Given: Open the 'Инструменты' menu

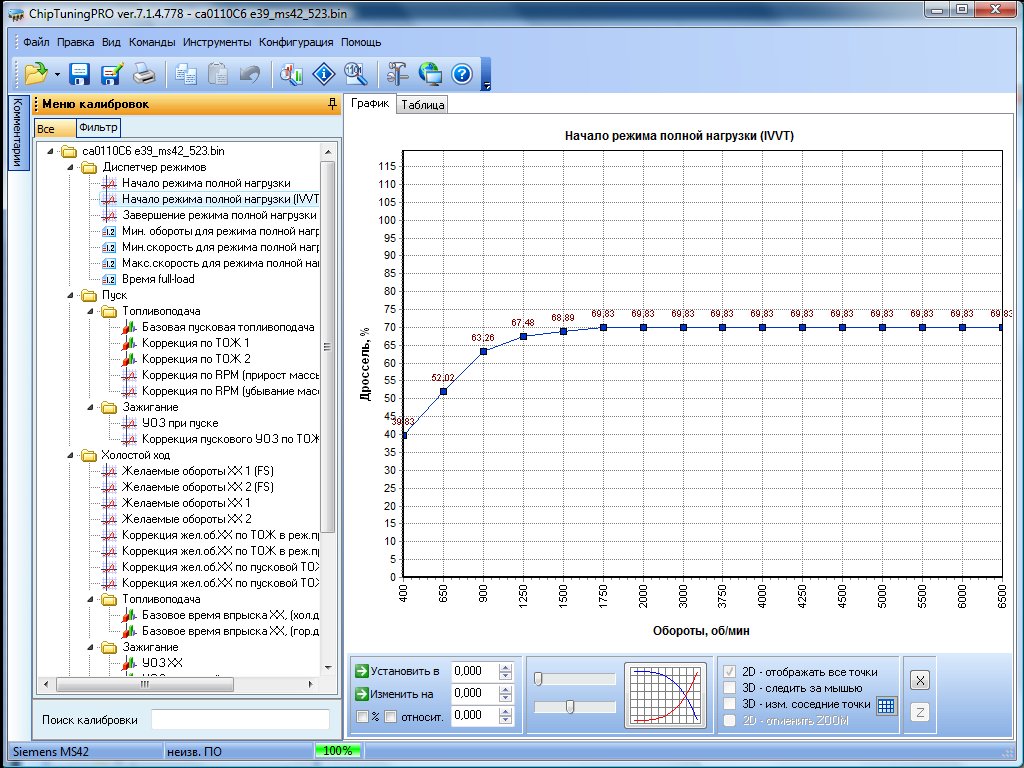Looking at the screenshot, I should tap(217, 43).
